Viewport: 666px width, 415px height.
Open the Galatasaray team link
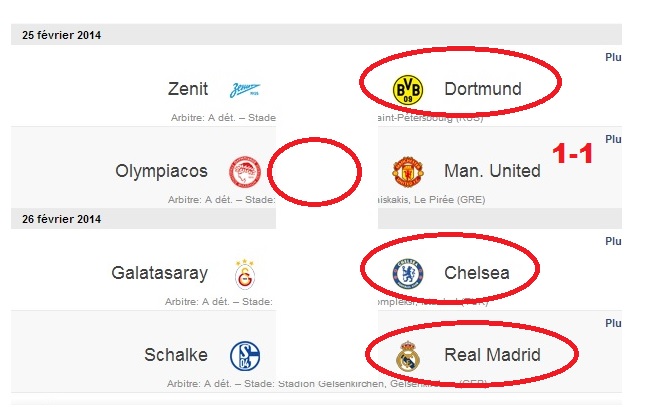pos(160,273)
